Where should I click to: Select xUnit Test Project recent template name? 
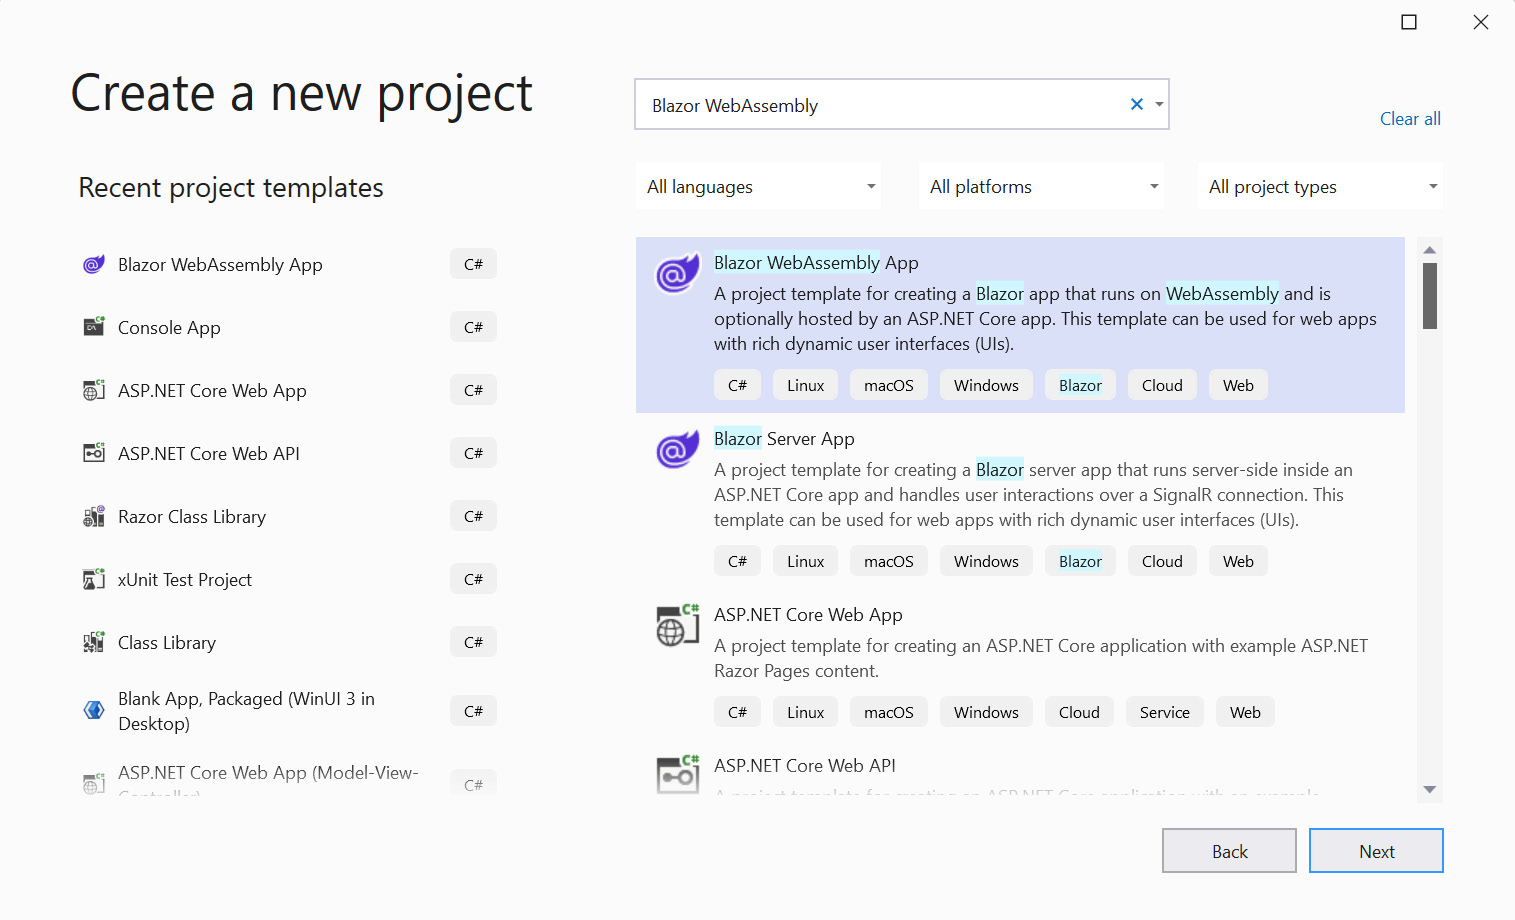coord(185,580)
